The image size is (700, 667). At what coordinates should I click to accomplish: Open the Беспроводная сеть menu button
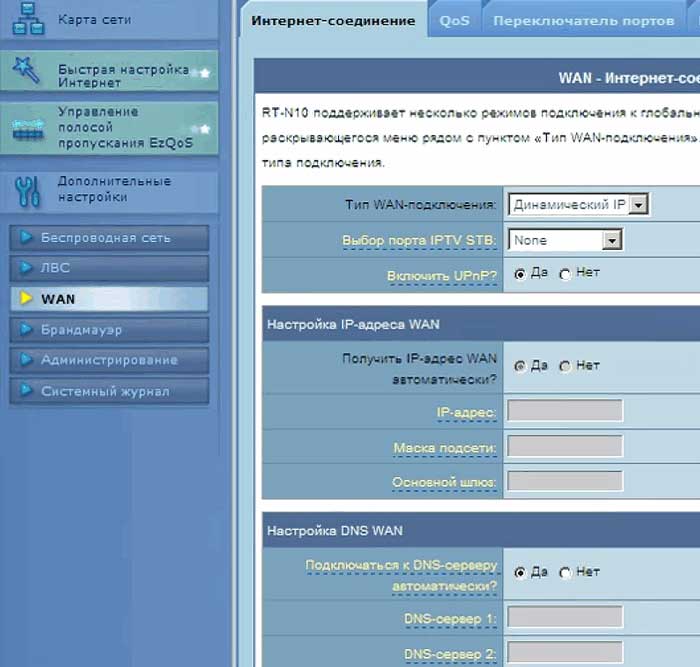click(109, 238)
